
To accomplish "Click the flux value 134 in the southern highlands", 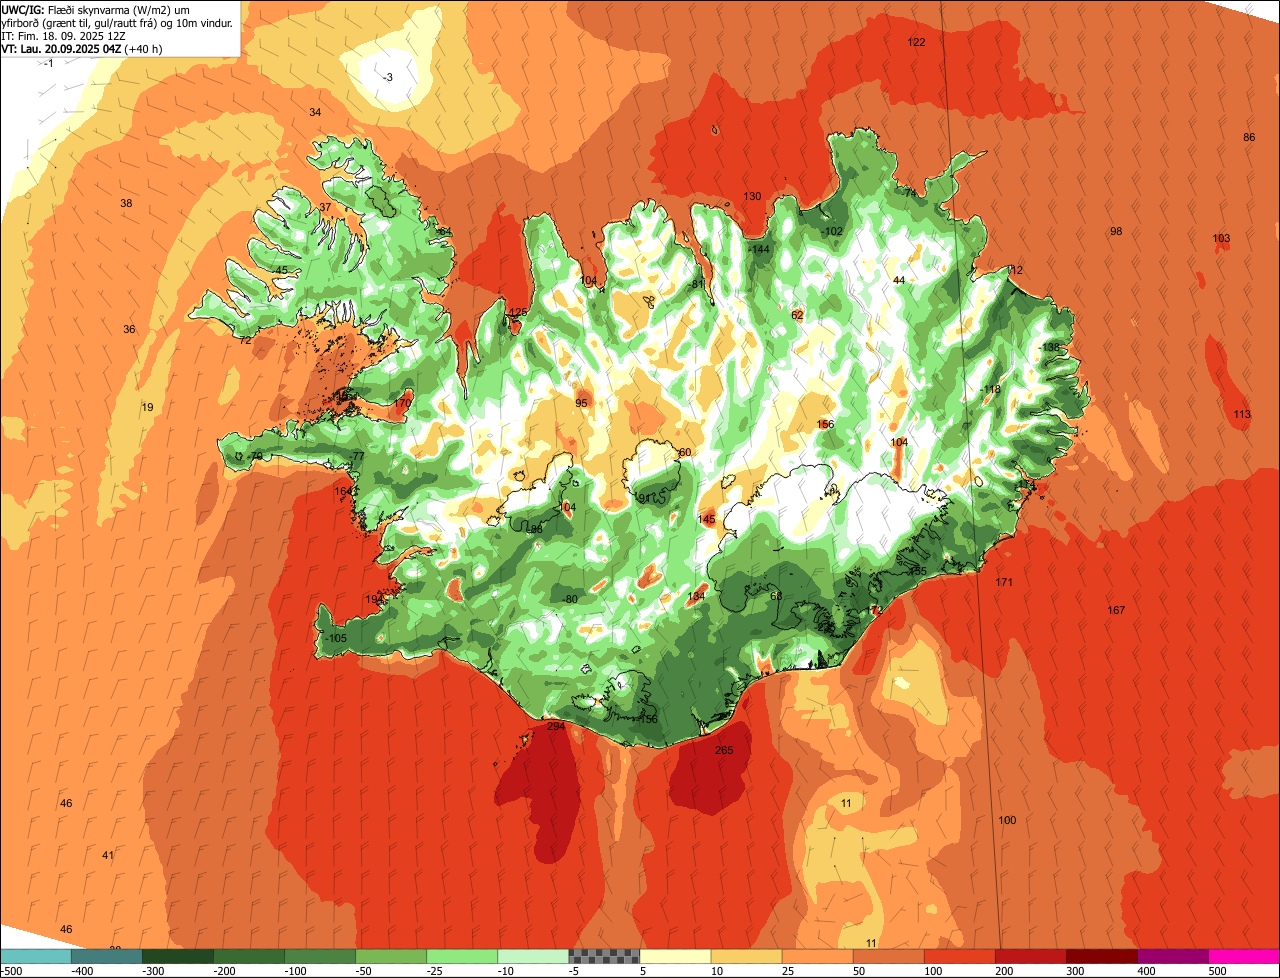I will pos(696,596).
